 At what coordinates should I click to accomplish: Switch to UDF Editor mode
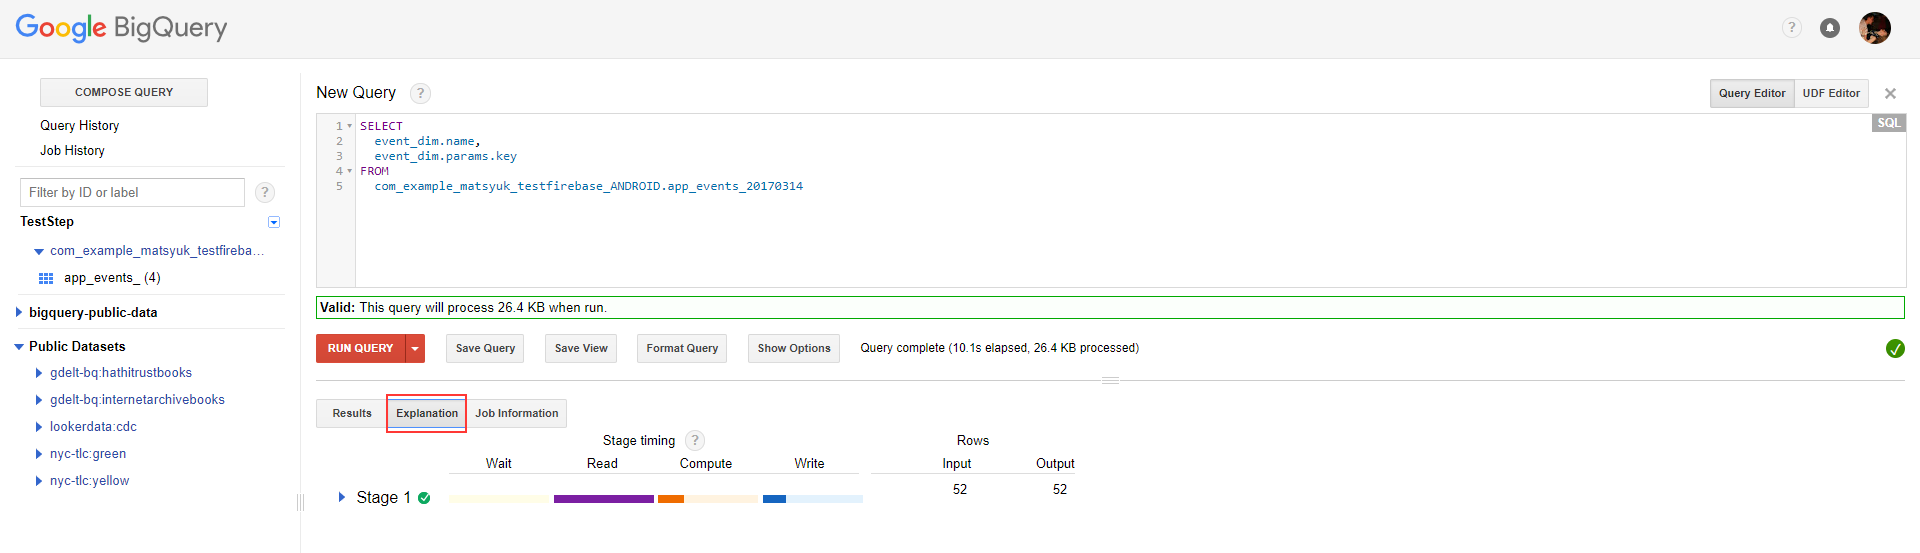click(x=1830, y=93)
